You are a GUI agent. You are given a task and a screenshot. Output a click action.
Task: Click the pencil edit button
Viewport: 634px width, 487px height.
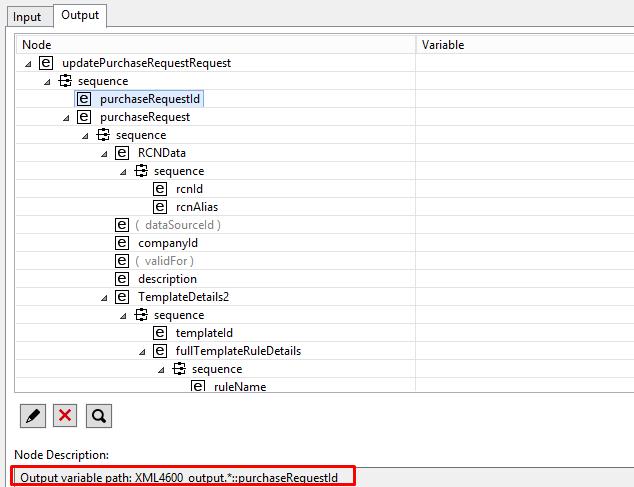(33, 416)
